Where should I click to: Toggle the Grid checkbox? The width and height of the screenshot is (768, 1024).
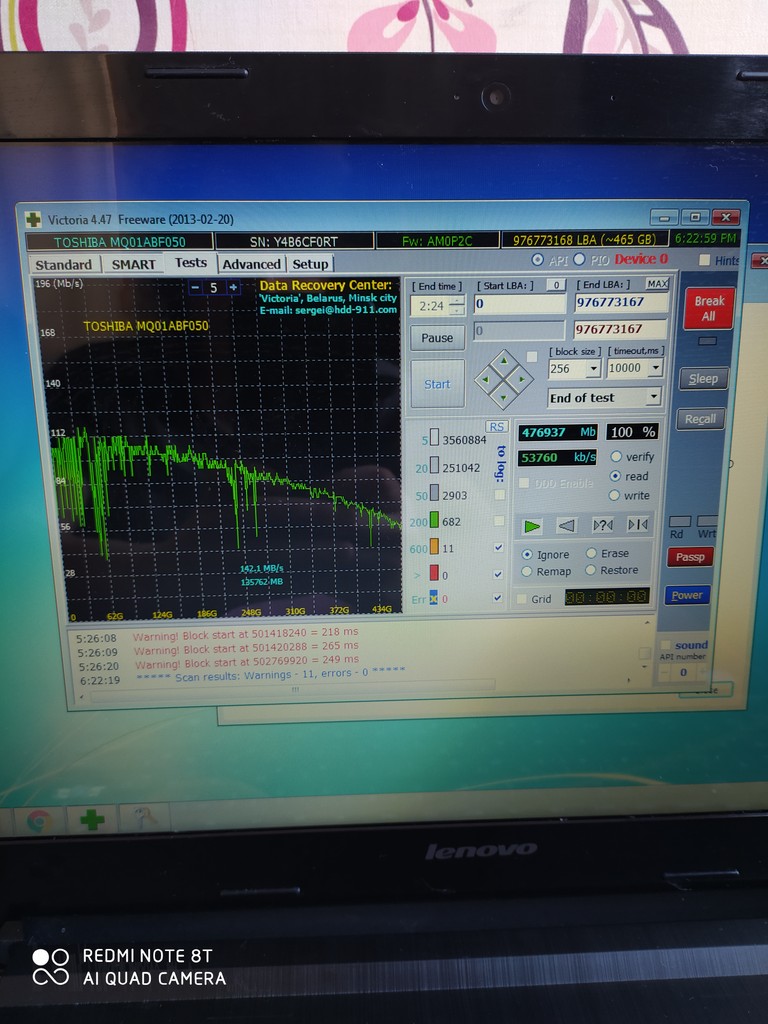click(522, 599)
